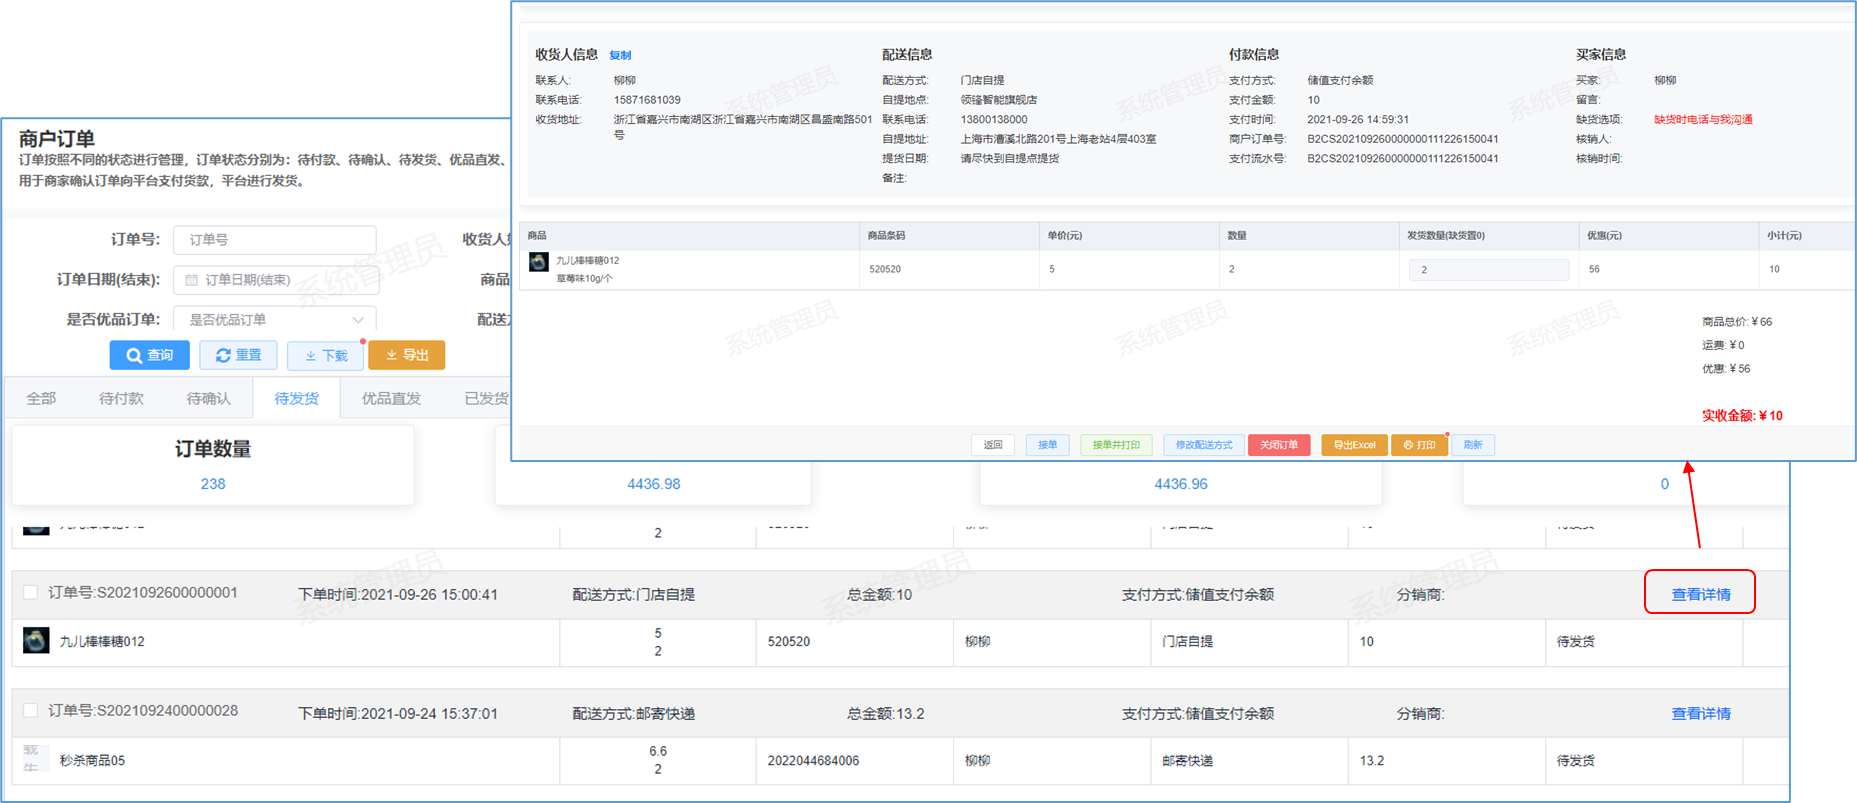Select the 全部 orders tab
The height and width of the screenshot is (803, 1857).
(x=41, y=398)
